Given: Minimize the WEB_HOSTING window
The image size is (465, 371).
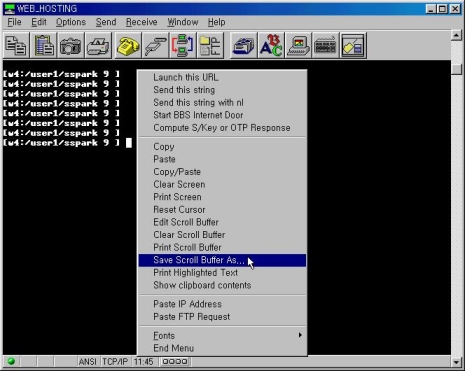Looking at the screenshot, I should 431,9.
